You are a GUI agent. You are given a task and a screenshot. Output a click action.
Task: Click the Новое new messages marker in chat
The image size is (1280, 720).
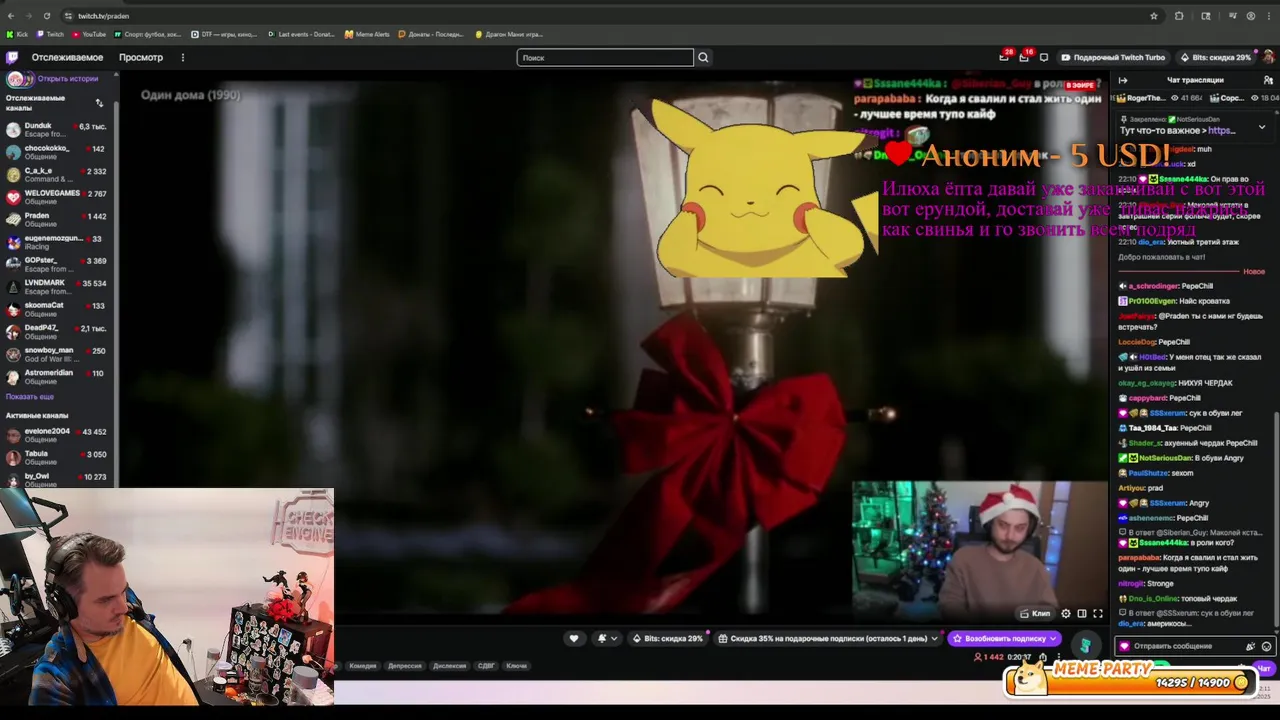(x=1254, y=272)
